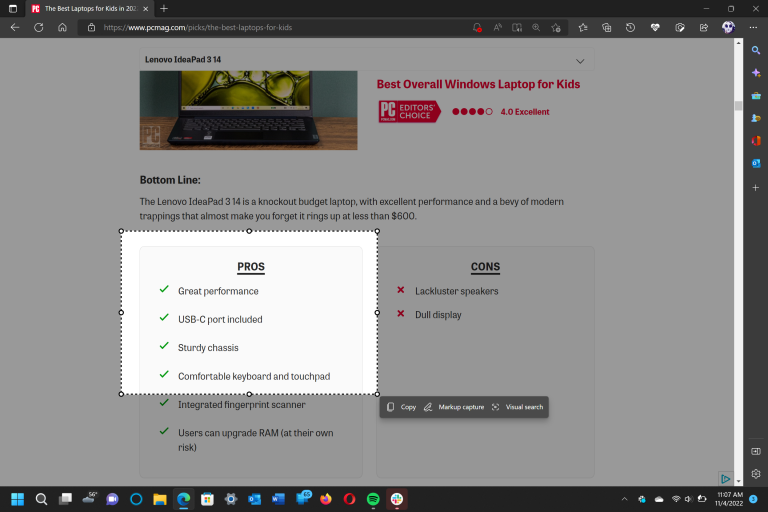This screenshot has height=512, width=768.
Task: Open the Favorites list
Action: 583,27
